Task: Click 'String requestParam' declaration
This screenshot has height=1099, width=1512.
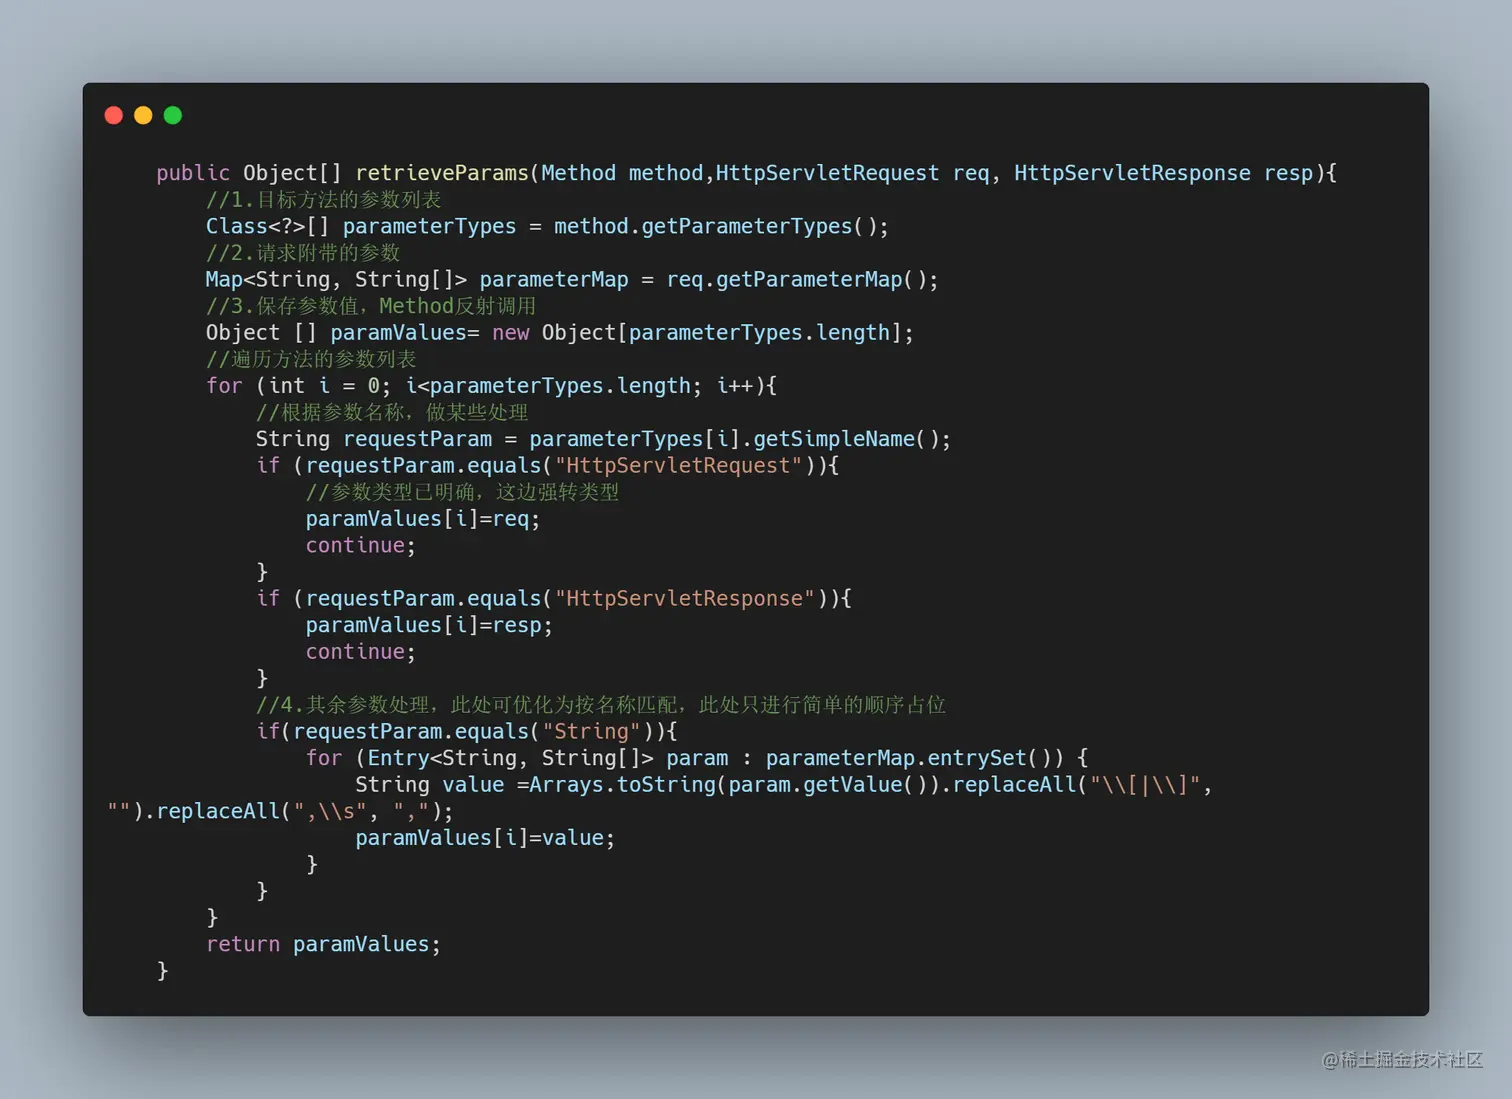Action: pyautogui.click(x=374, y=438)
